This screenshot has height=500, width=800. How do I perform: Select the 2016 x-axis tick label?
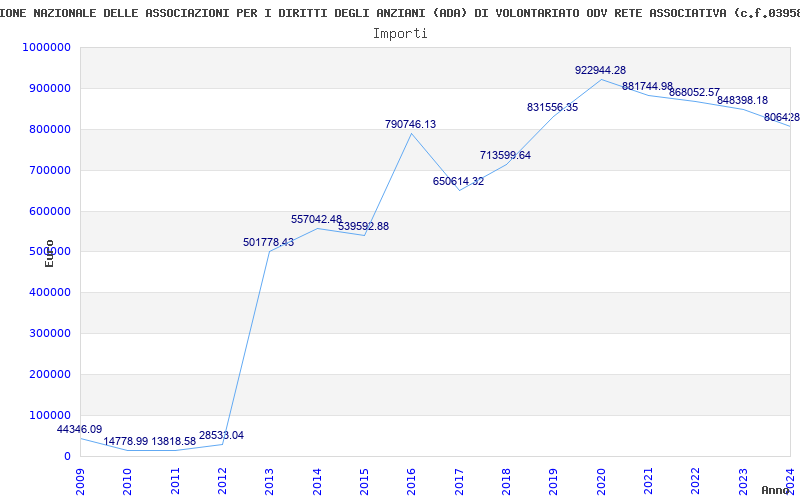click(x=412, y=482)
